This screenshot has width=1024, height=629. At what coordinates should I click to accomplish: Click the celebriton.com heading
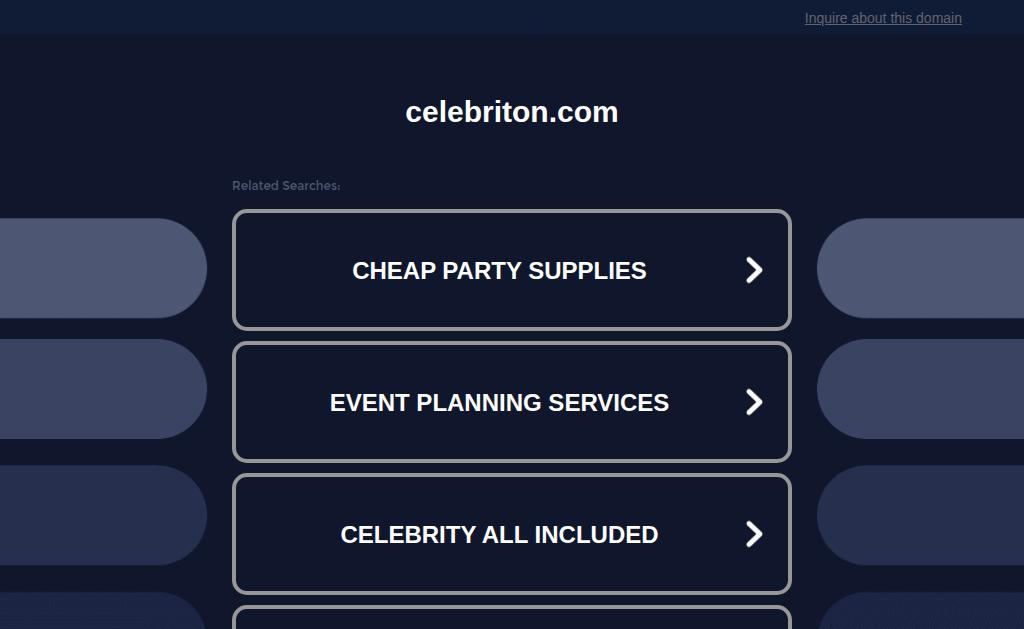[512, 112]
